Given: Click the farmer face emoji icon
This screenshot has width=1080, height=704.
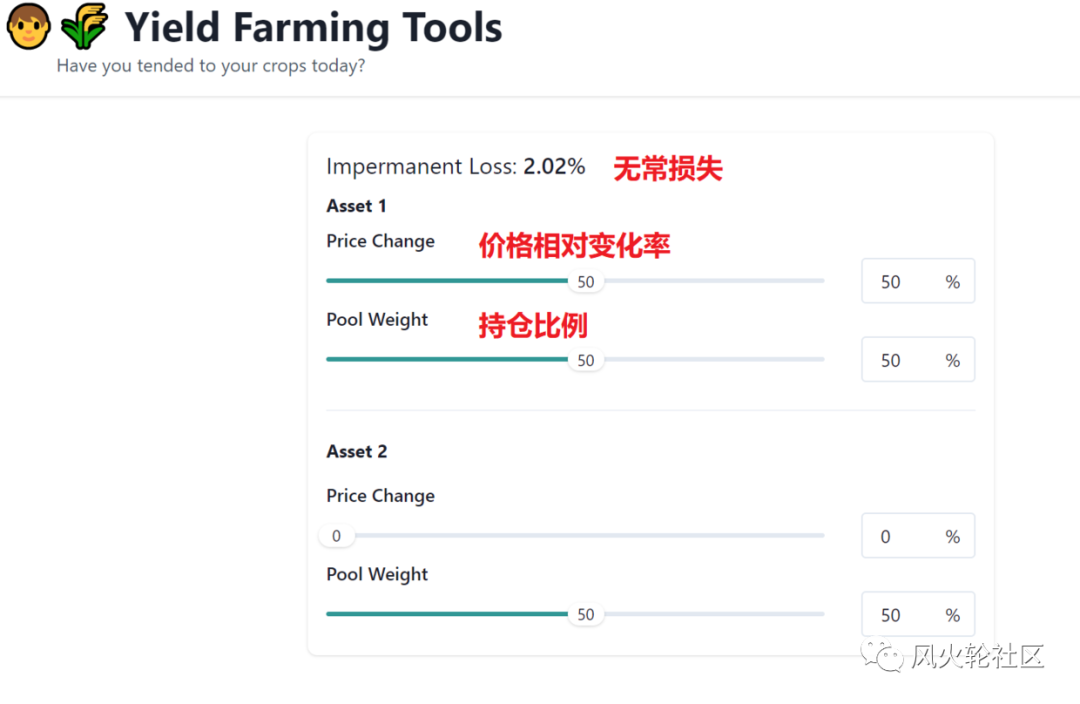Looking at the screenshot, I should click(x=28, y=27).
